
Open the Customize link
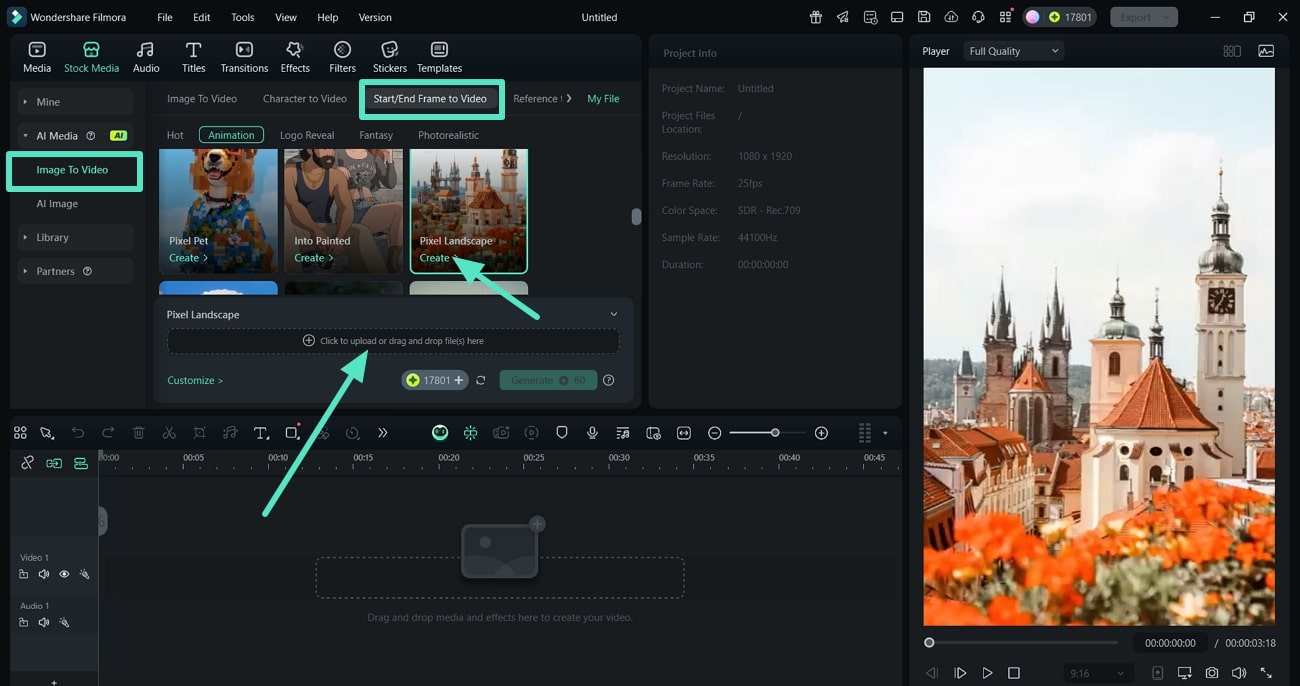coord(195,381)
